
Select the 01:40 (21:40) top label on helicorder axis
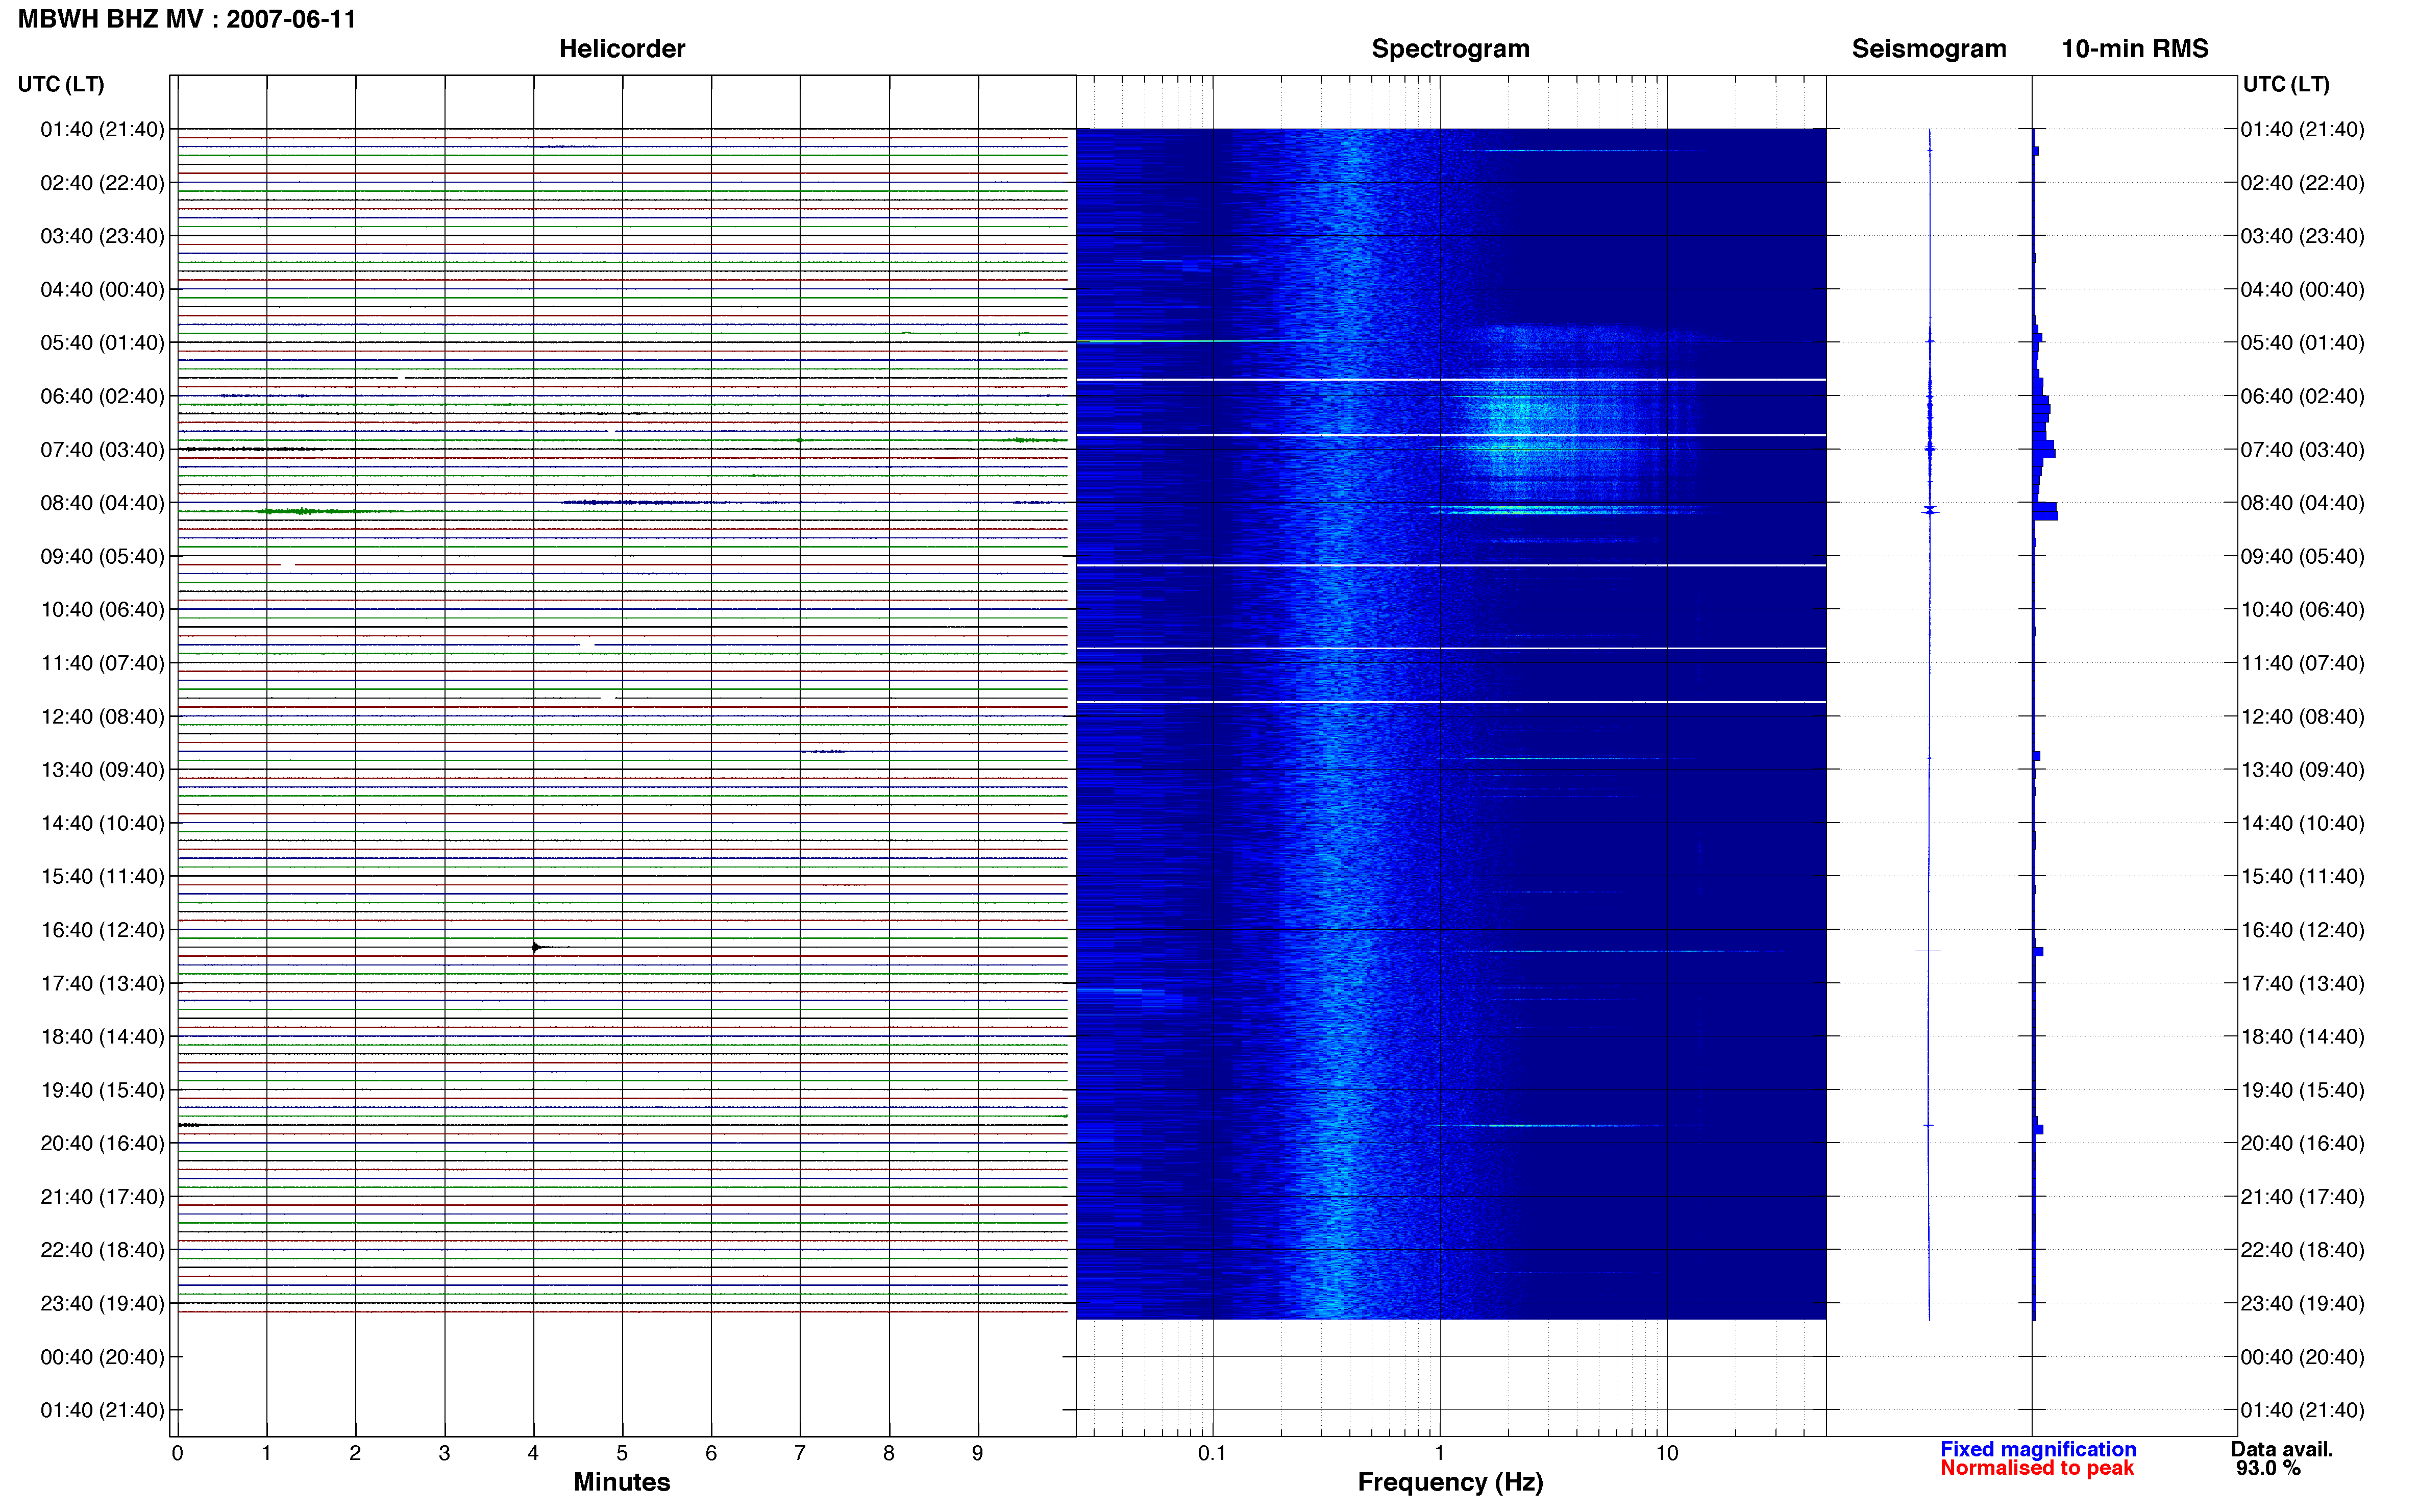coord(102,129)
